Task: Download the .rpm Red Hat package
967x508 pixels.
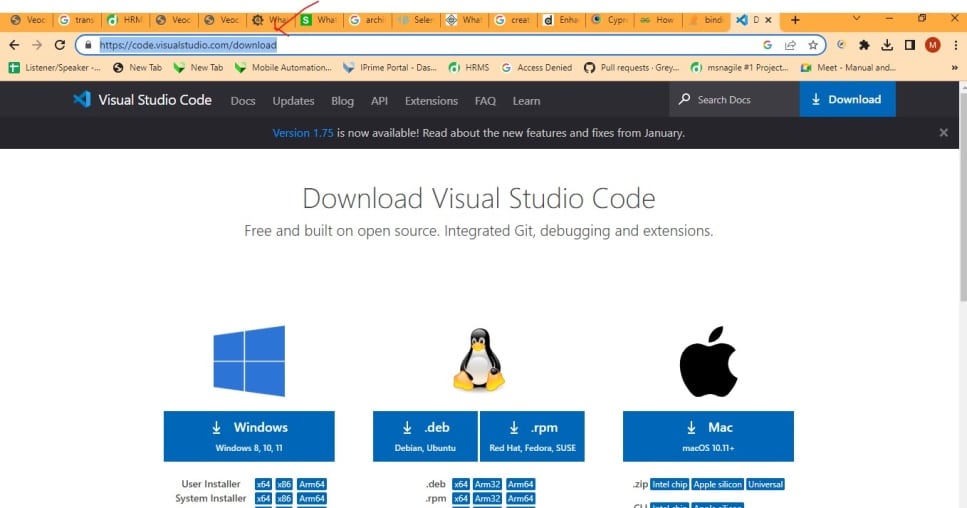Action: pyautogui.click(x=532, y=436)
